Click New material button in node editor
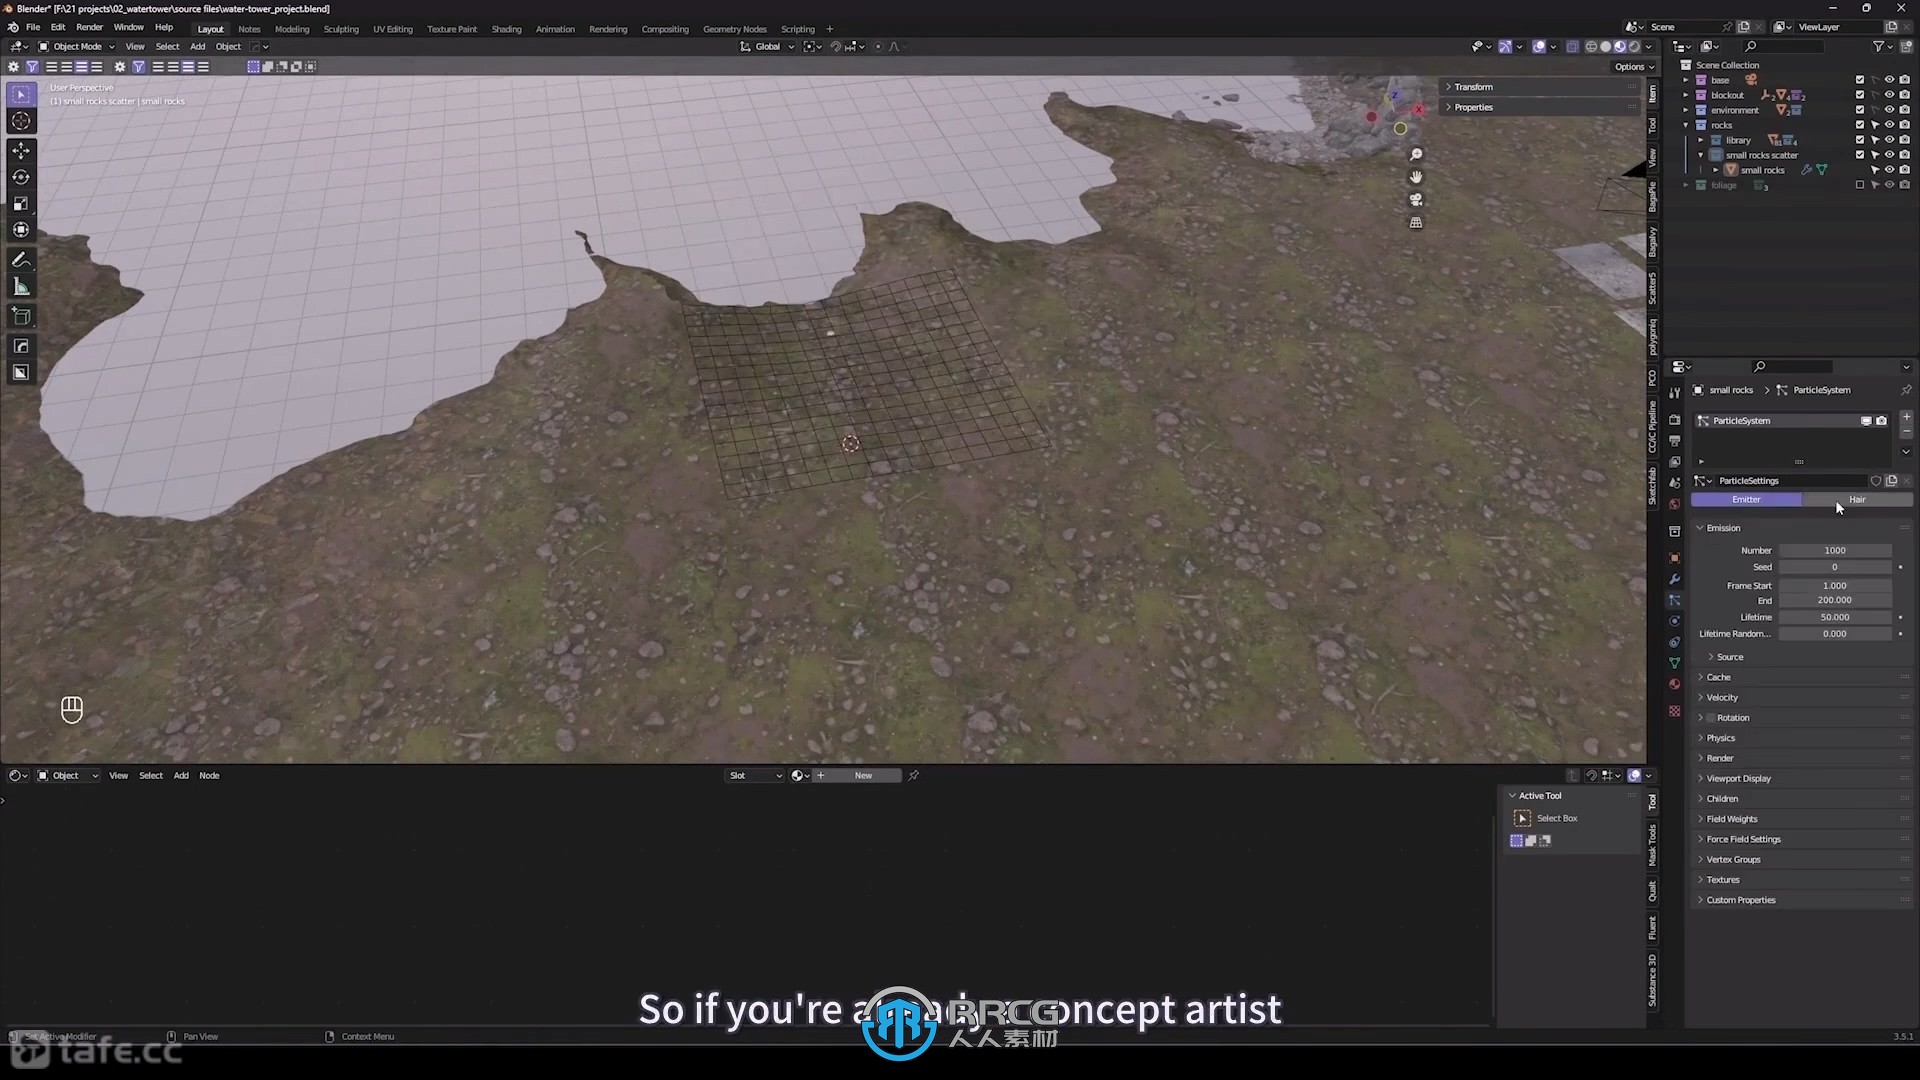 tap(863, 776)
